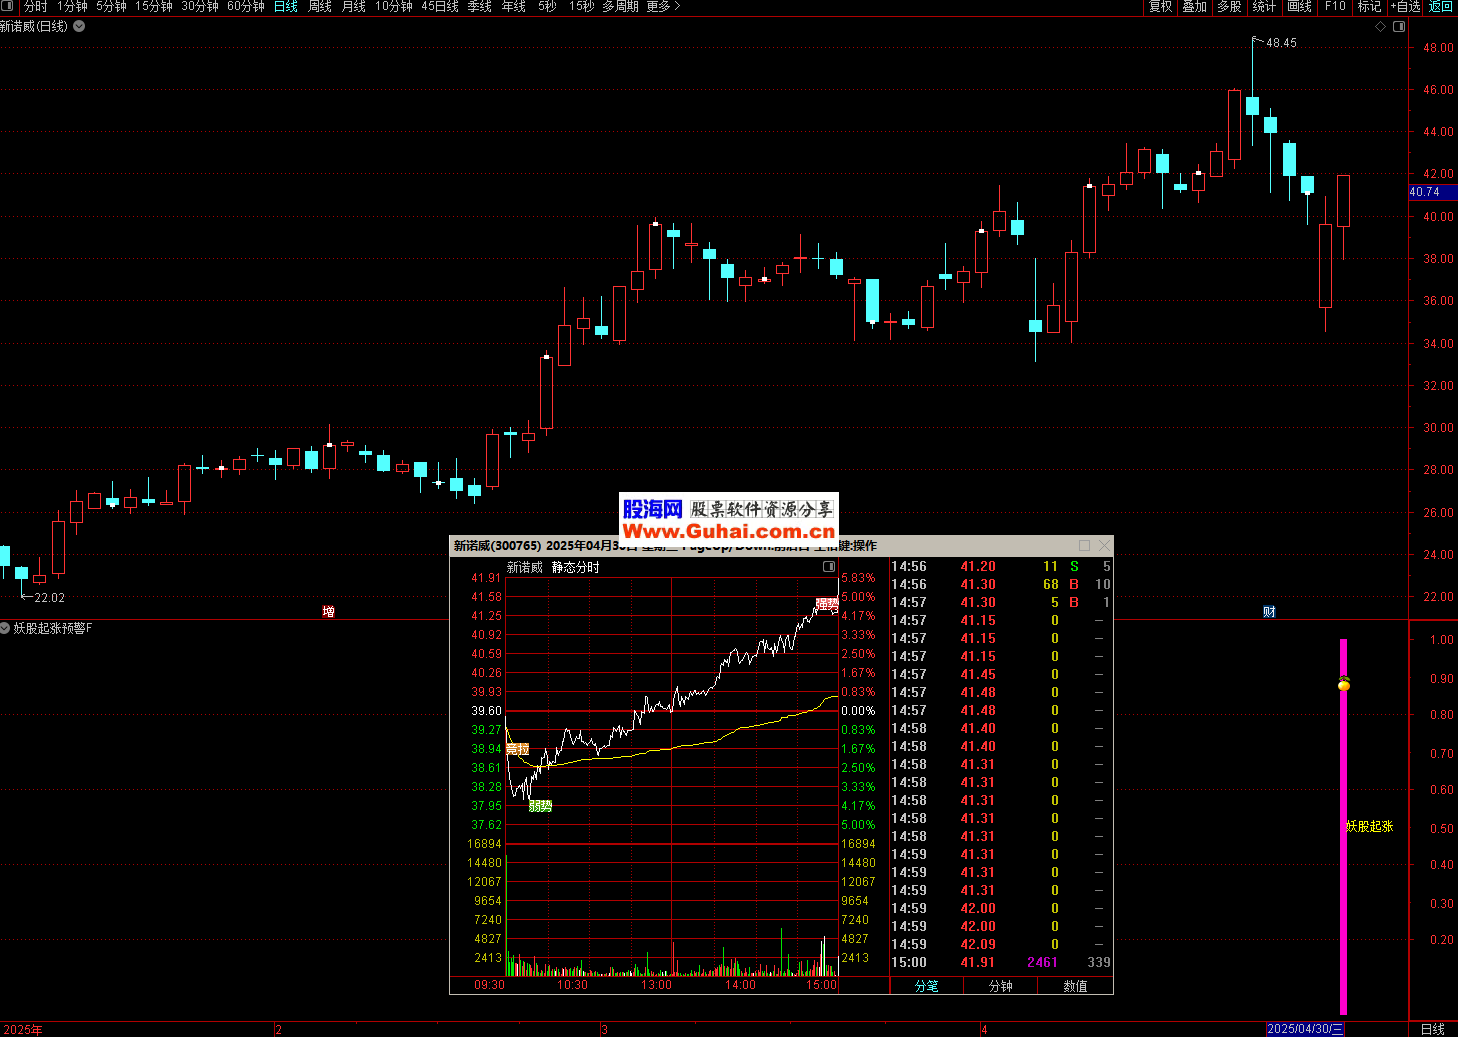
Task: Click the diamond icon above the chart
Action: click(x=1380, y=27)
